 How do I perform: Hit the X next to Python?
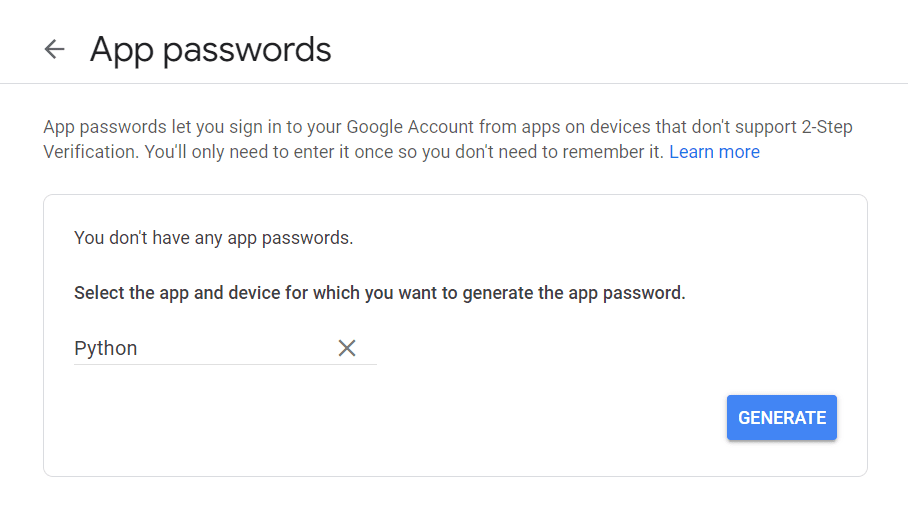(x=347, y=348)
